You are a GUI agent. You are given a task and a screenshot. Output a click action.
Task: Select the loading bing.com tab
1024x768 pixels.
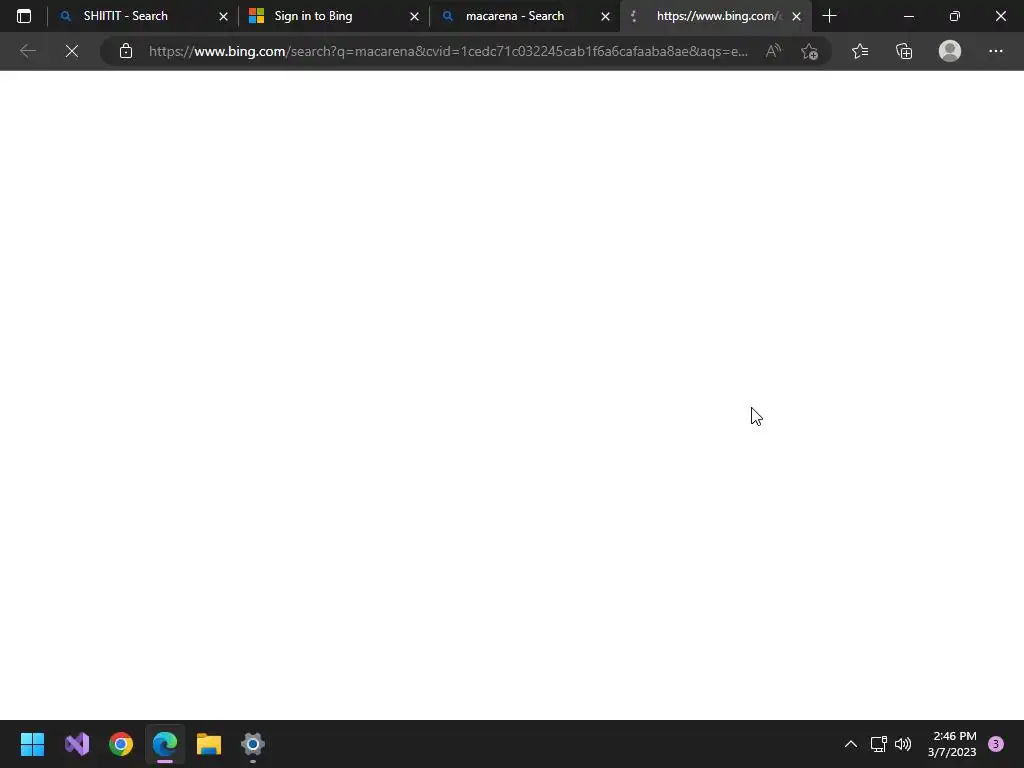716,16
